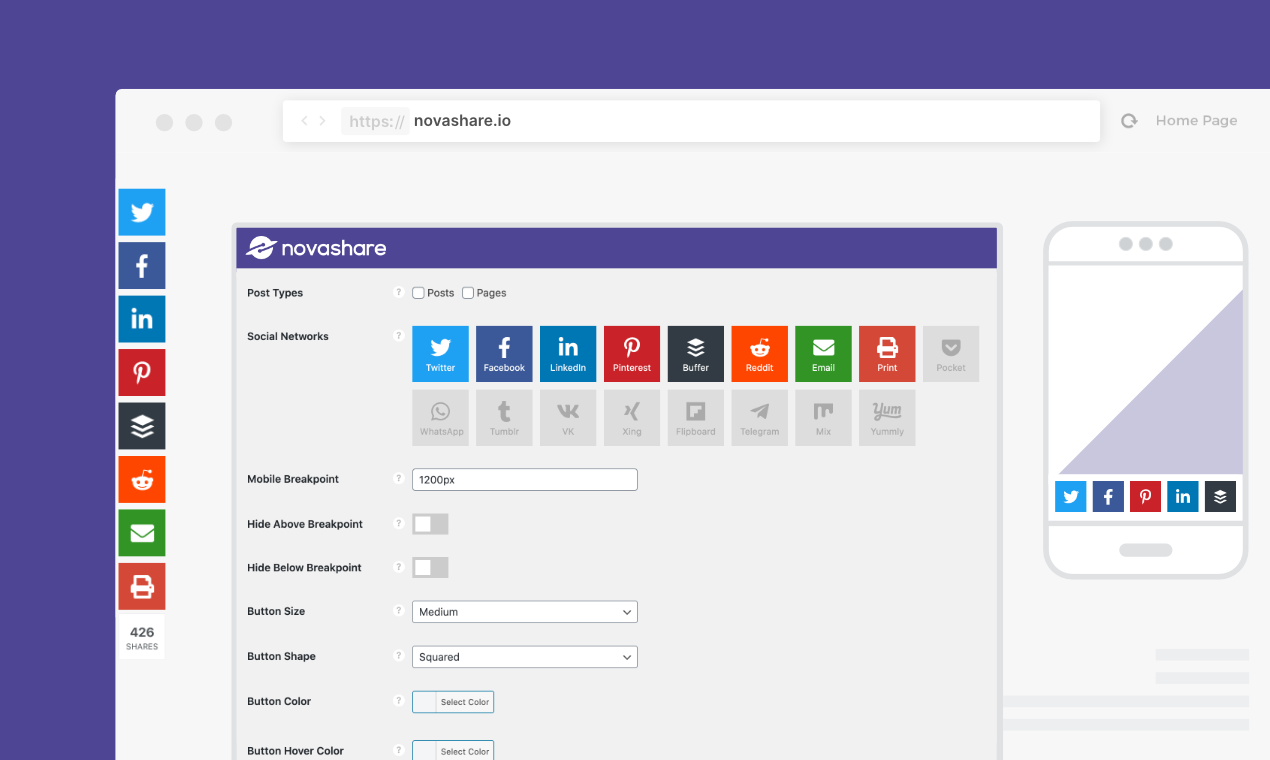The height and width of the screenshot is (760, 1270).
Task: Click Select Color for Button Color
Action: pos(453,702)
